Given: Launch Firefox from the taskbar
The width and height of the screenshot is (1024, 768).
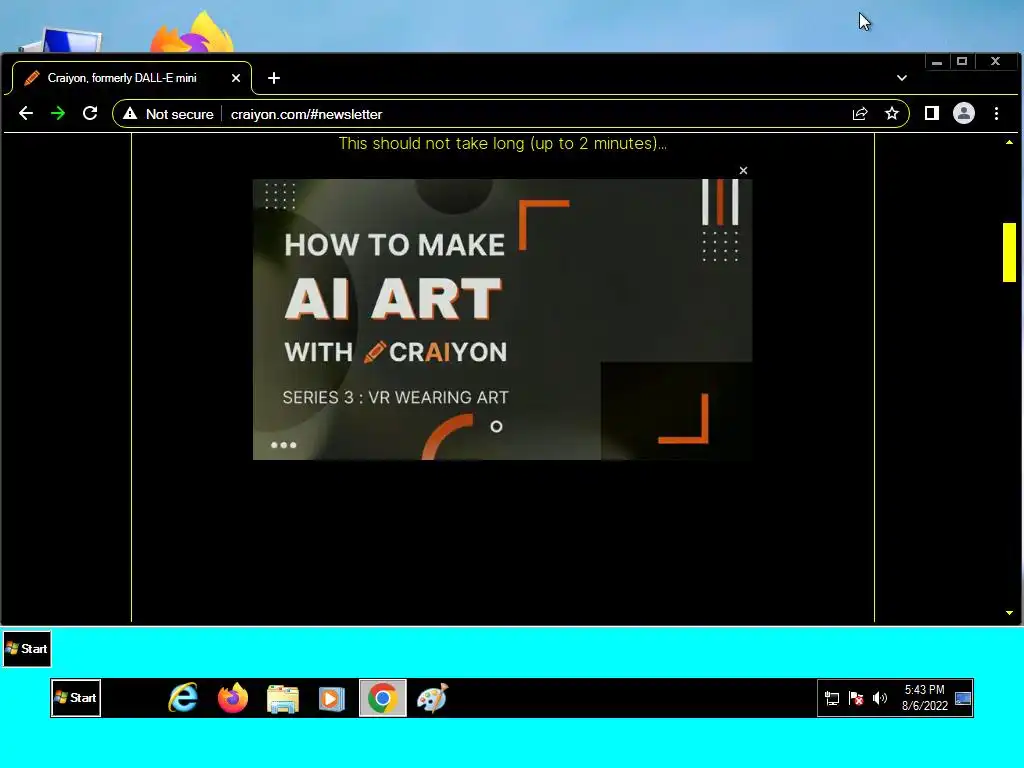Looking at the screenshot, I should (233, 698).
